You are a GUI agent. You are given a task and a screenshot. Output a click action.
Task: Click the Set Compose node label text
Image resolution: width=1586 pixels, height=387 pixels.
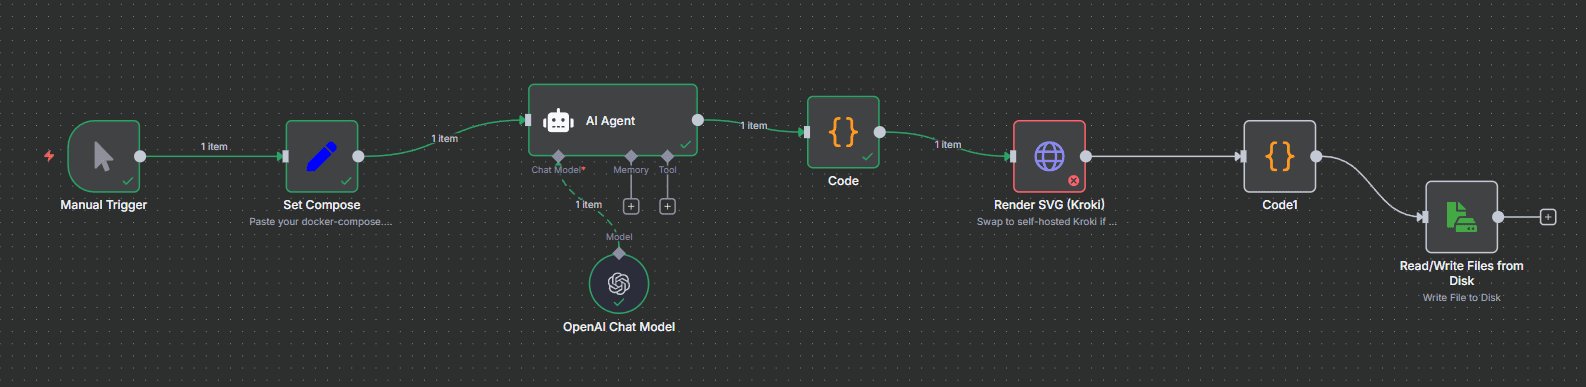click(322, 205)
